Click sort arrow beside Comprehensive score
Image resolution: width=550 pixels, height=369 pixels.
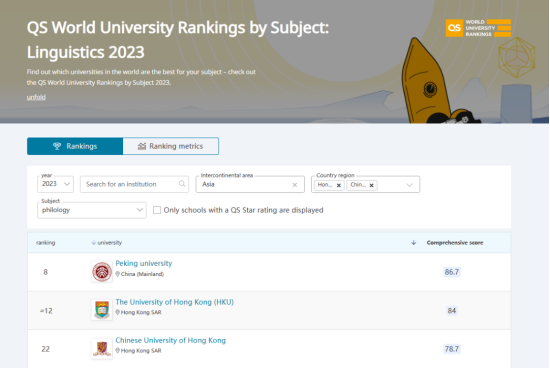tap(414, 242)
